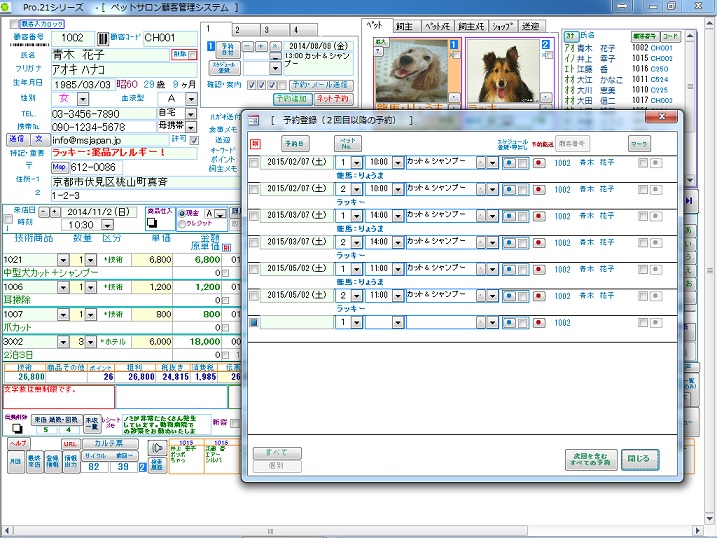Open the 母携帯 phone type dropdown
The width and height of the screenshot is (717, 538).
[191, 127]
